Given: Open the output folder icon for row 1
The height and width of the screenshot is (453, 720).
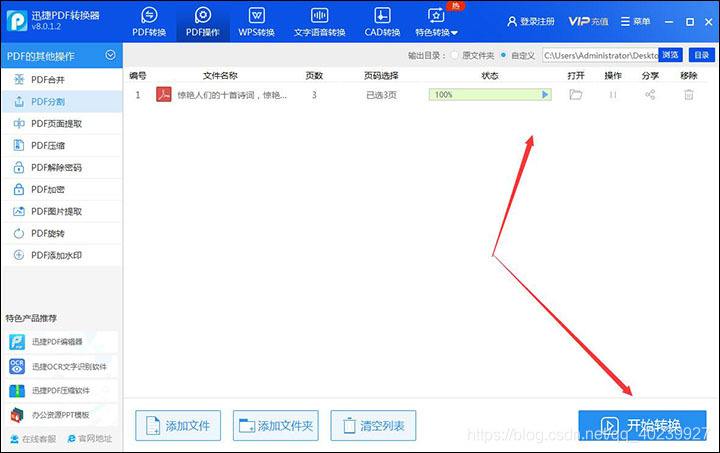Looking at the screenshot, I should [x=575, y=95].
